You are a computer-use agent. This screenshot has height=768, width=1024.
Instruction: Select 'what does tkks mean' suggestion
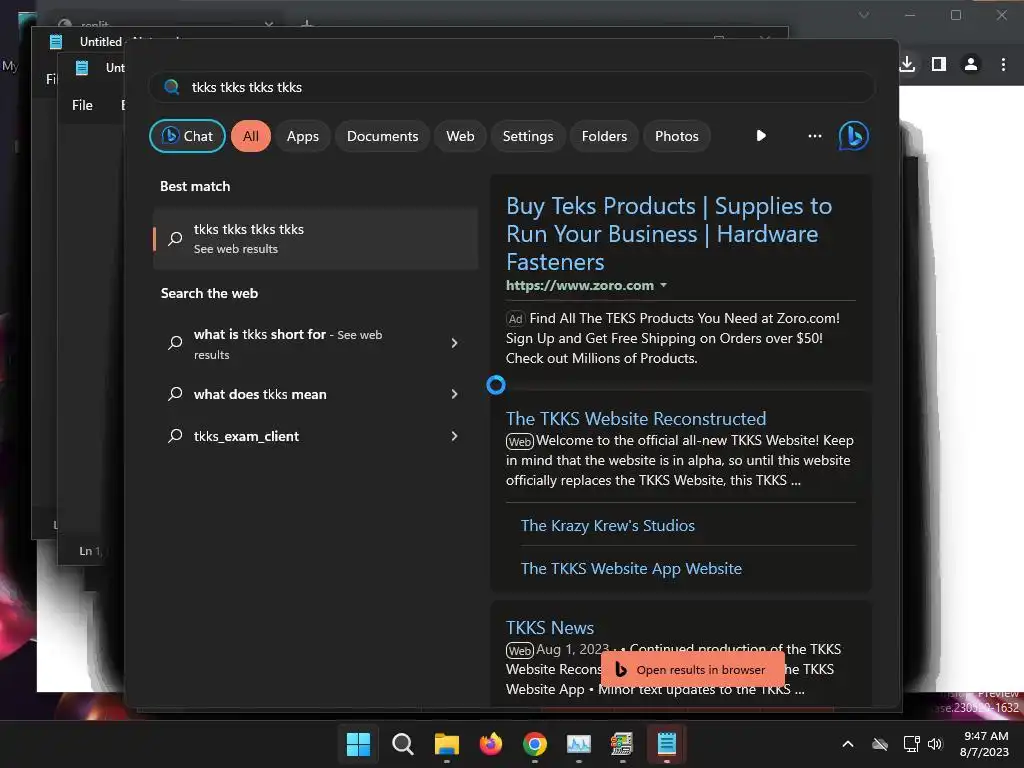tap(260, 394)
